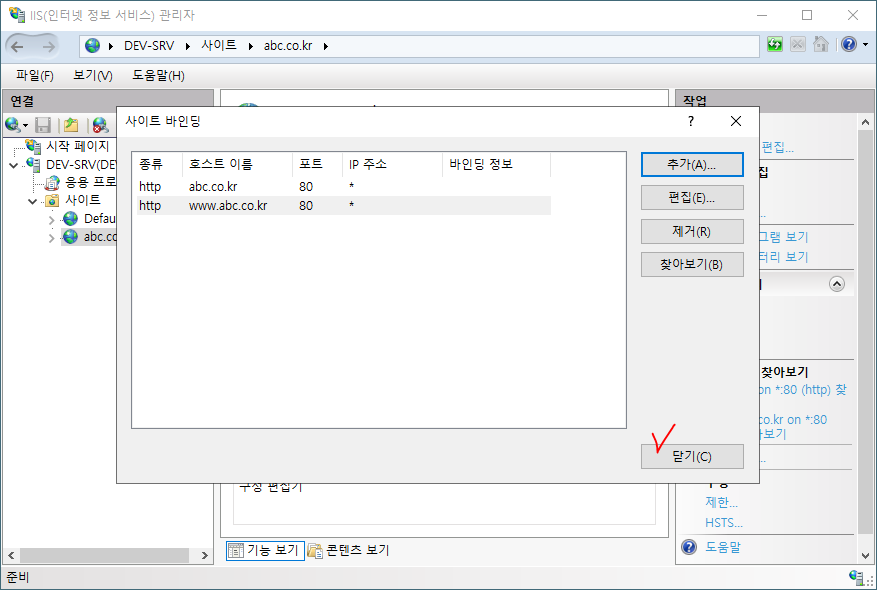Select the abc.co.kr binding row
Image resolution: width=877 pixels, height=590 pixels.
[344, 187]
